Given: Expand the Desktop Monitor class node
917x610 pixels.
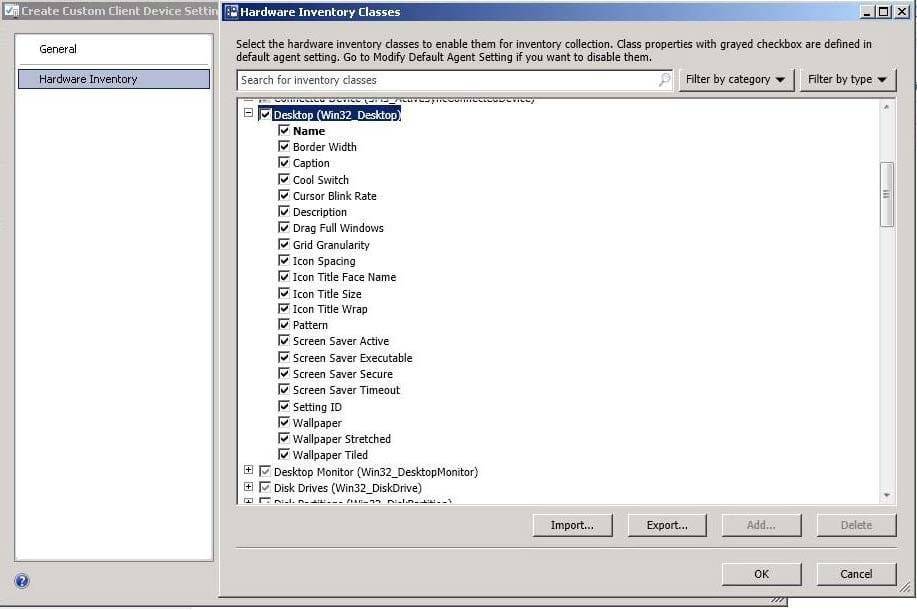Looking at the screenshot, I should [249, 471].
